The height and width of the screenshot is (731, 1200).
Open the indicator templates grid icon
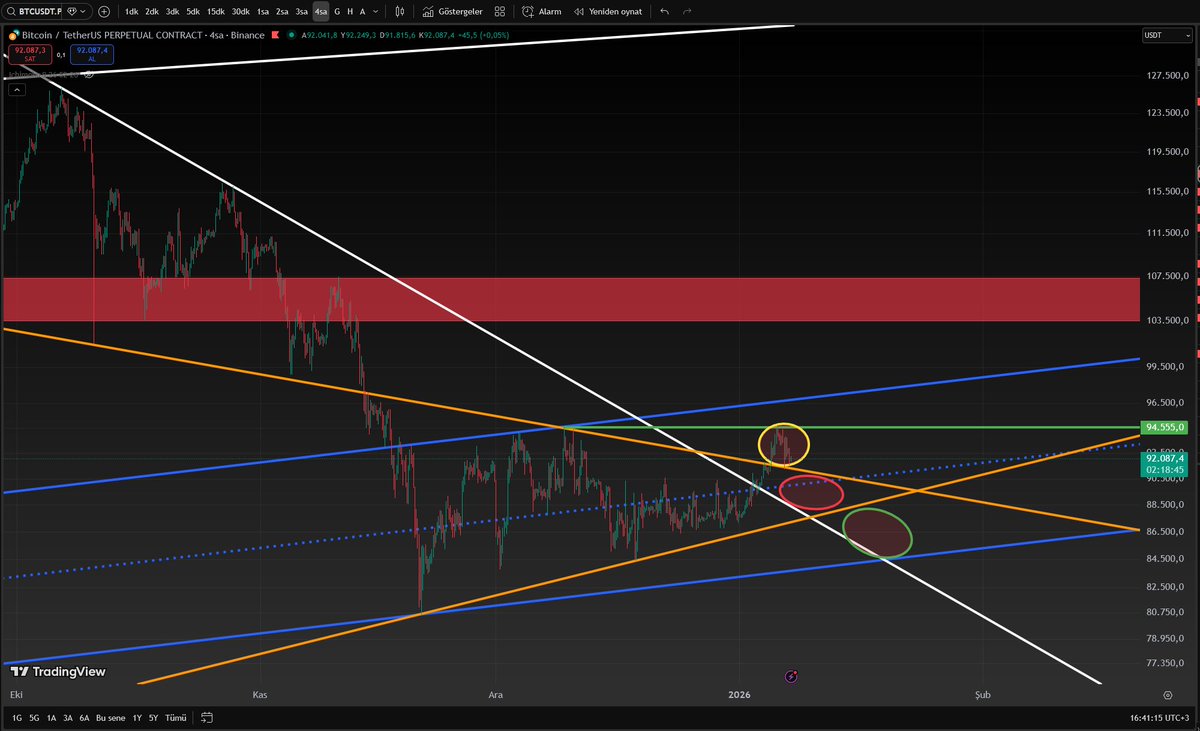point(499,12)
